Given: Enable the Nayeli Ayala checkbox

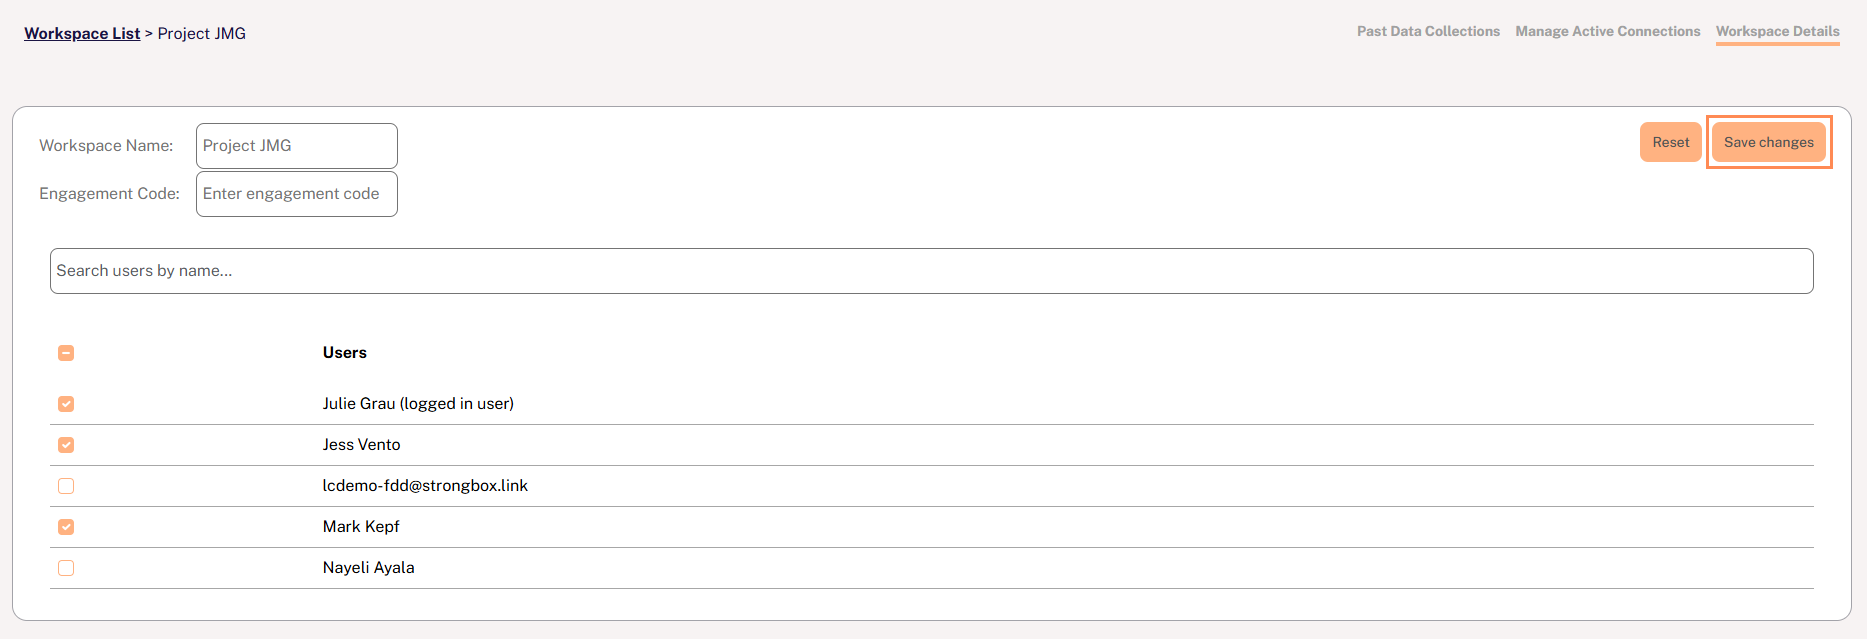Looking at the screenshot, I should [x=66, y=568].
